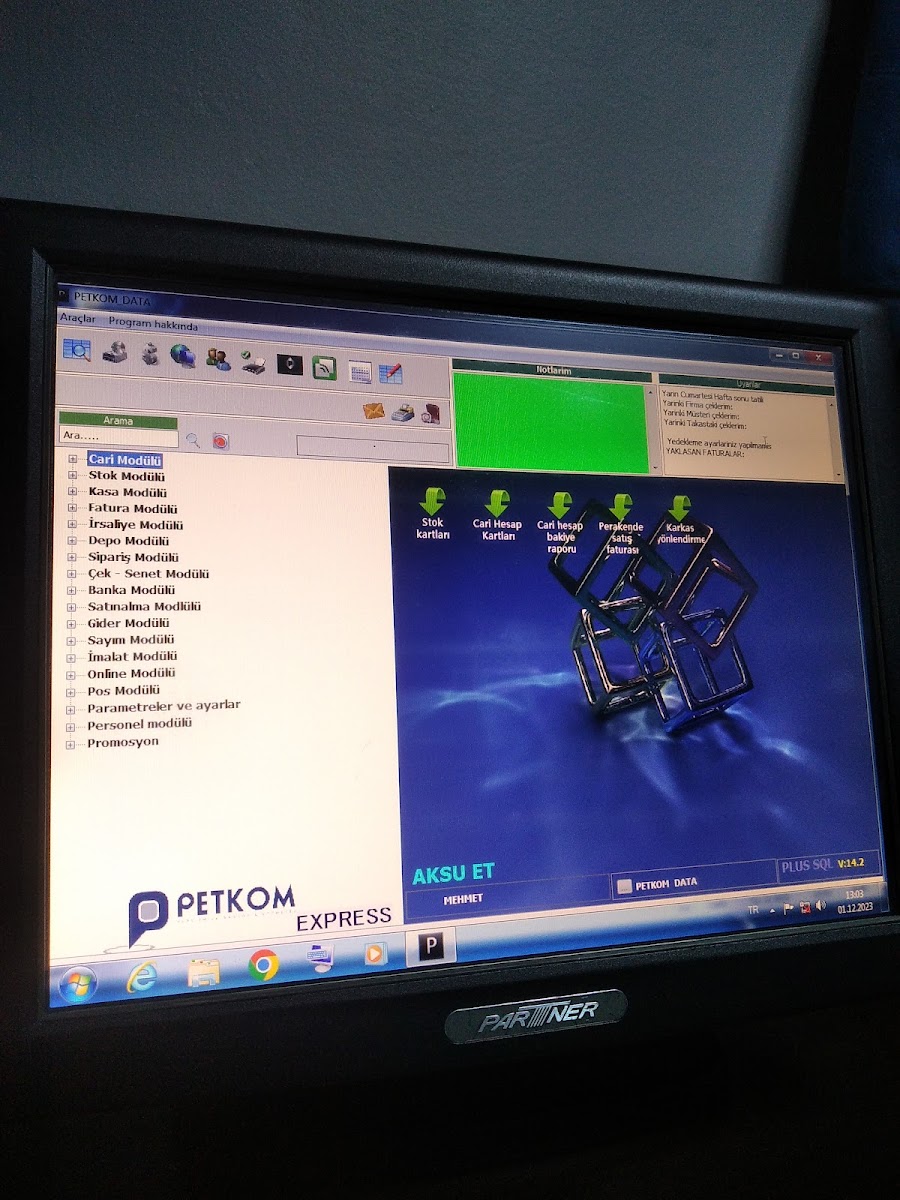Expand the İrsaliye Modülü tree node
Viewport: 900px width, 1200px height.
(72, 525)
